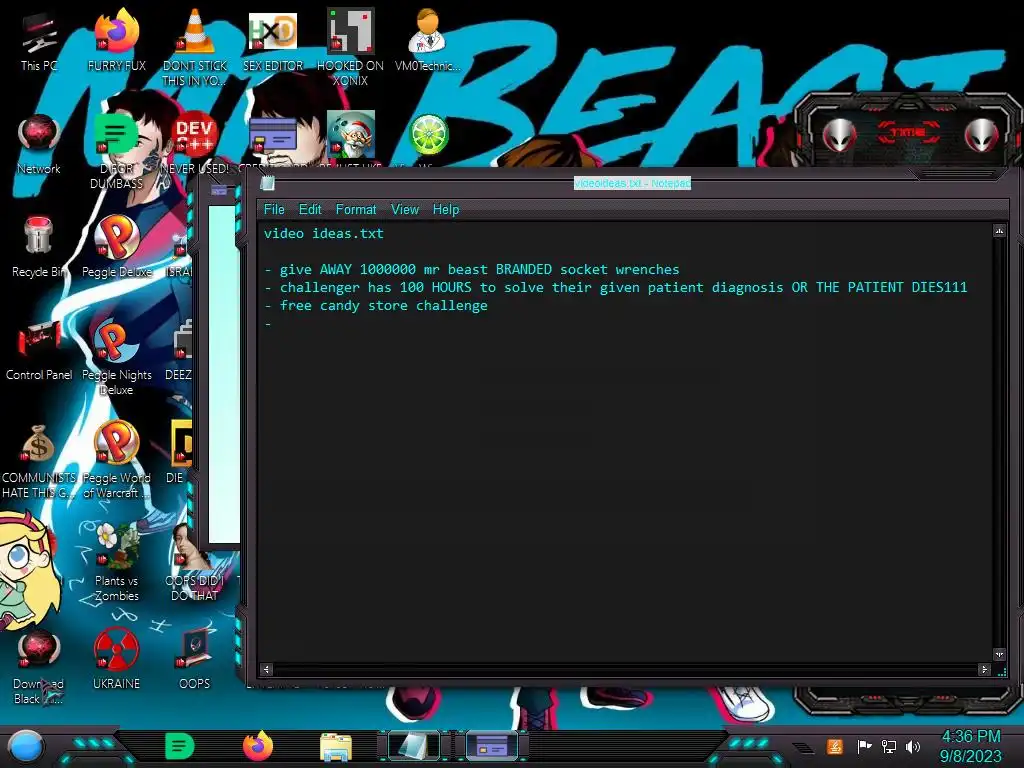Launch Peggle Deluxe shortcut
Viewport: 1024px width, 768px height.
coord(116,247)
